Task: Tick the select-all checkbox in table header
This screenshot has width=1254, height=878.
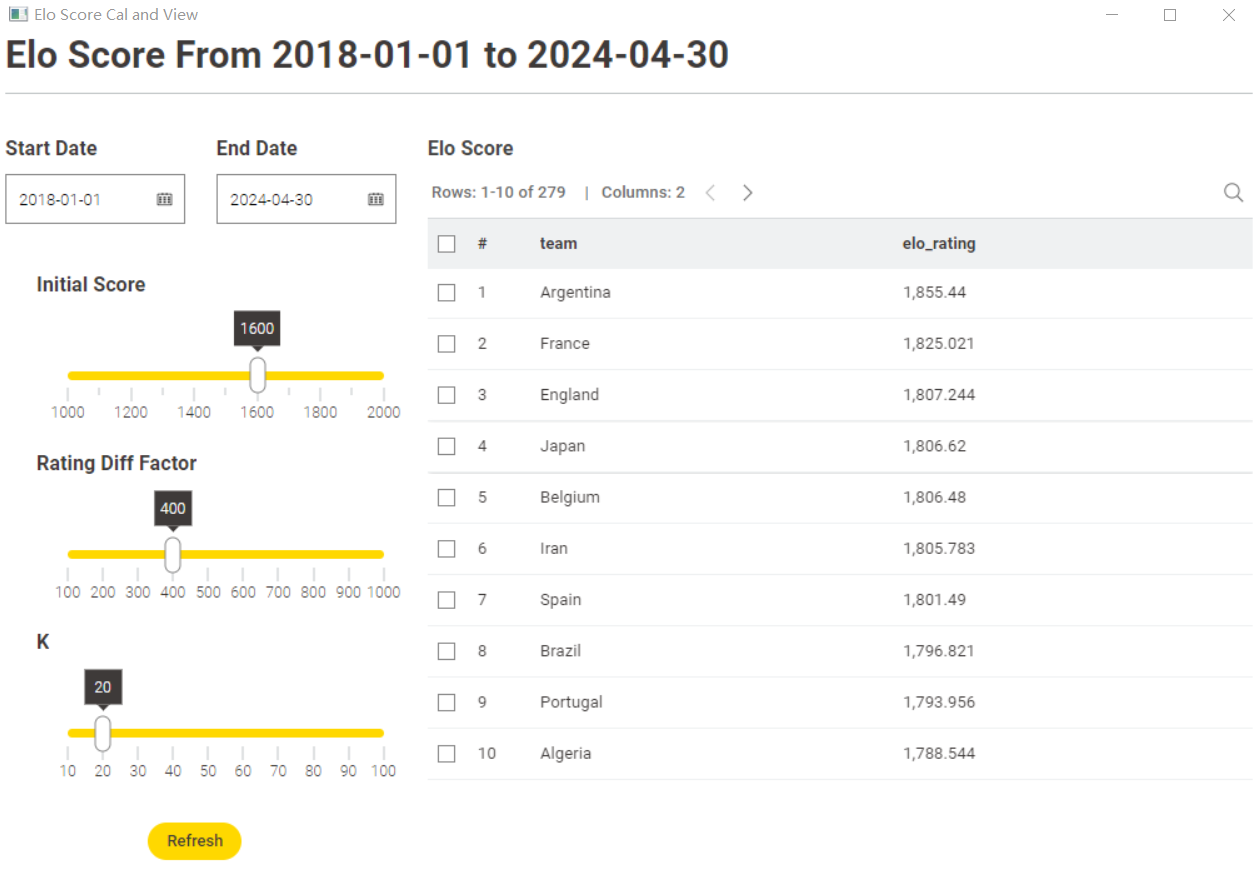Action: (x=447, y=243)
